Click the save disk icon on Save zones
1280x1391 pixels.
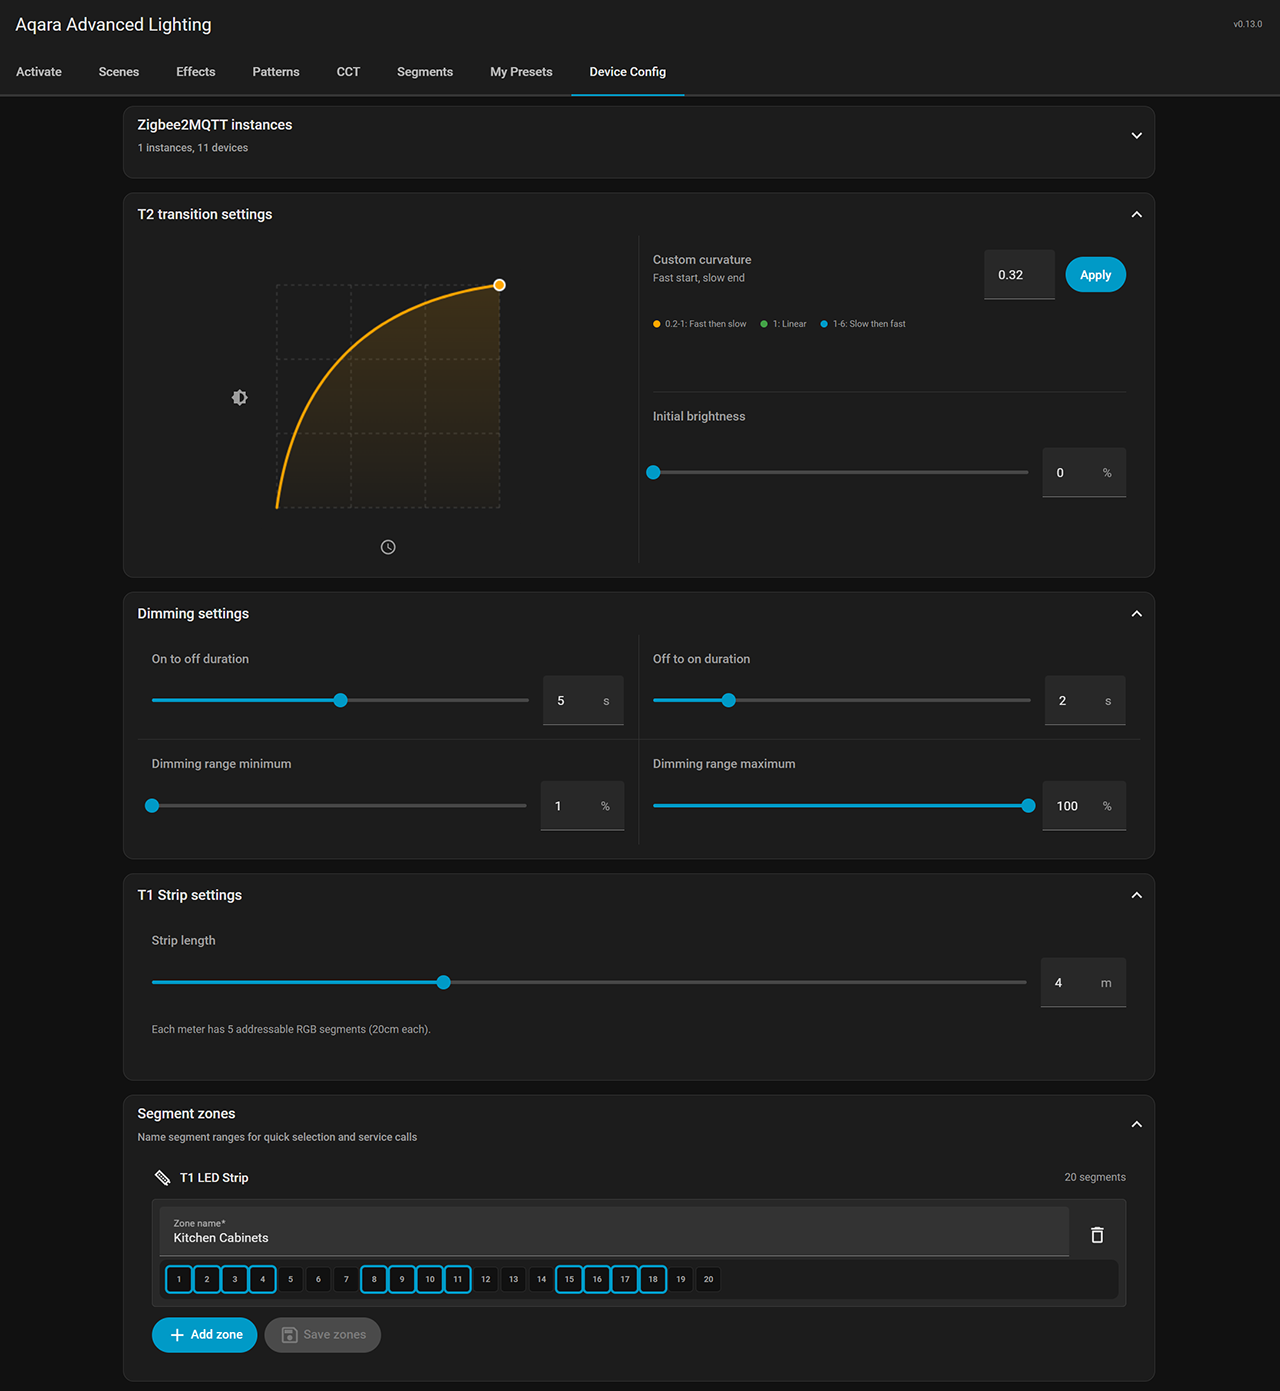click(x=290, y=1334)
